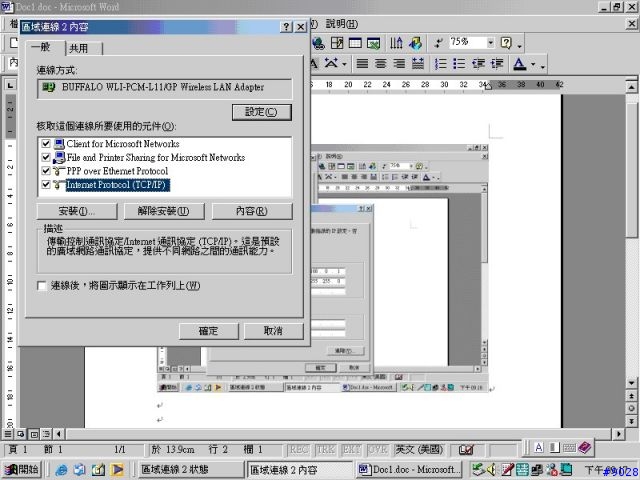Screen dimensions: 640x480
Task: Uncheck File and Printer Sharing checkbox
Action: point(46,157)
